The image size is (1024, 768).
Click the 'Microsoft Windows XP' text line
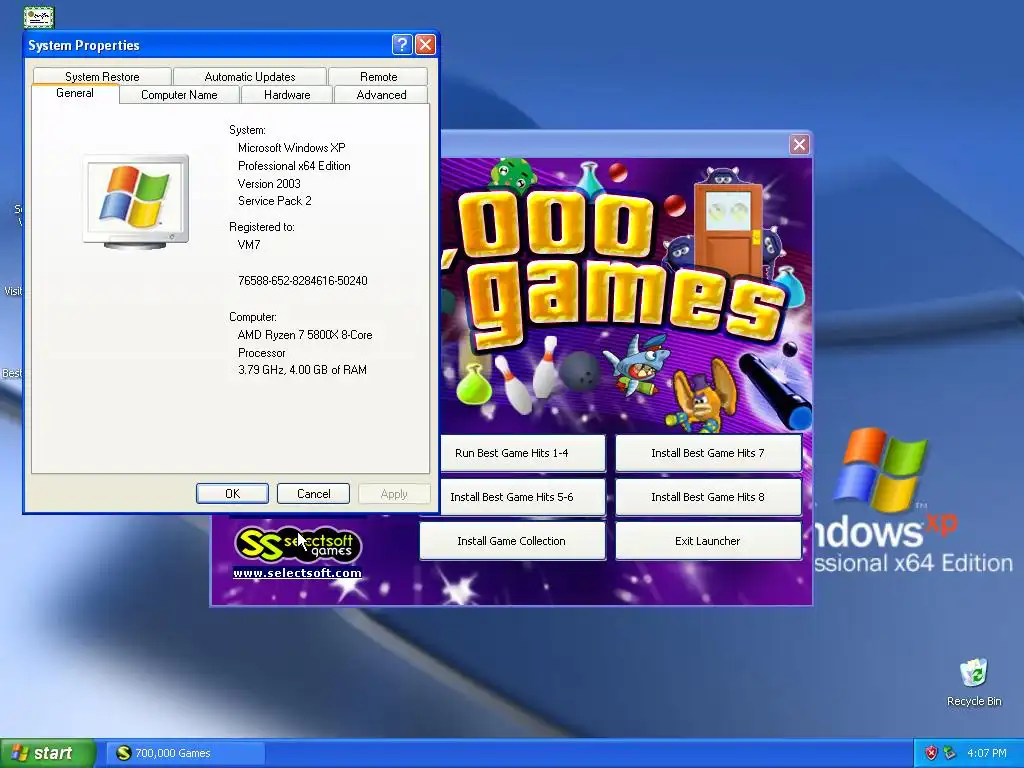pyautogui.click(x=291, y=148)
